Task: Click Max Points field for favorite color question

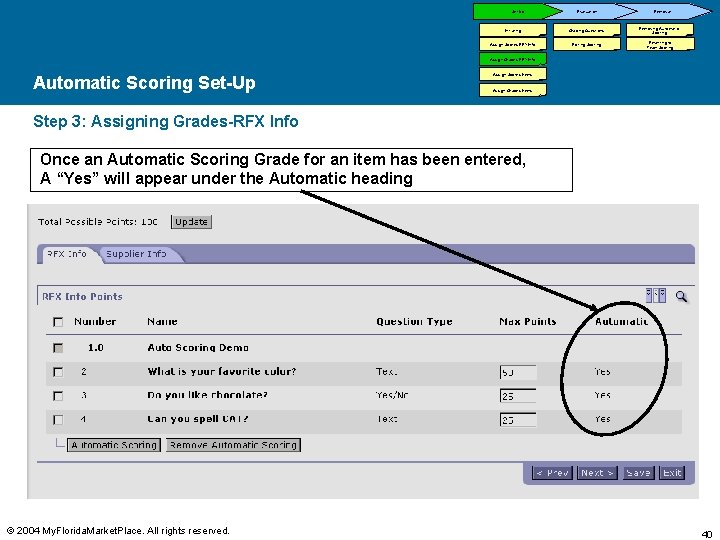Action: point(518,372)
